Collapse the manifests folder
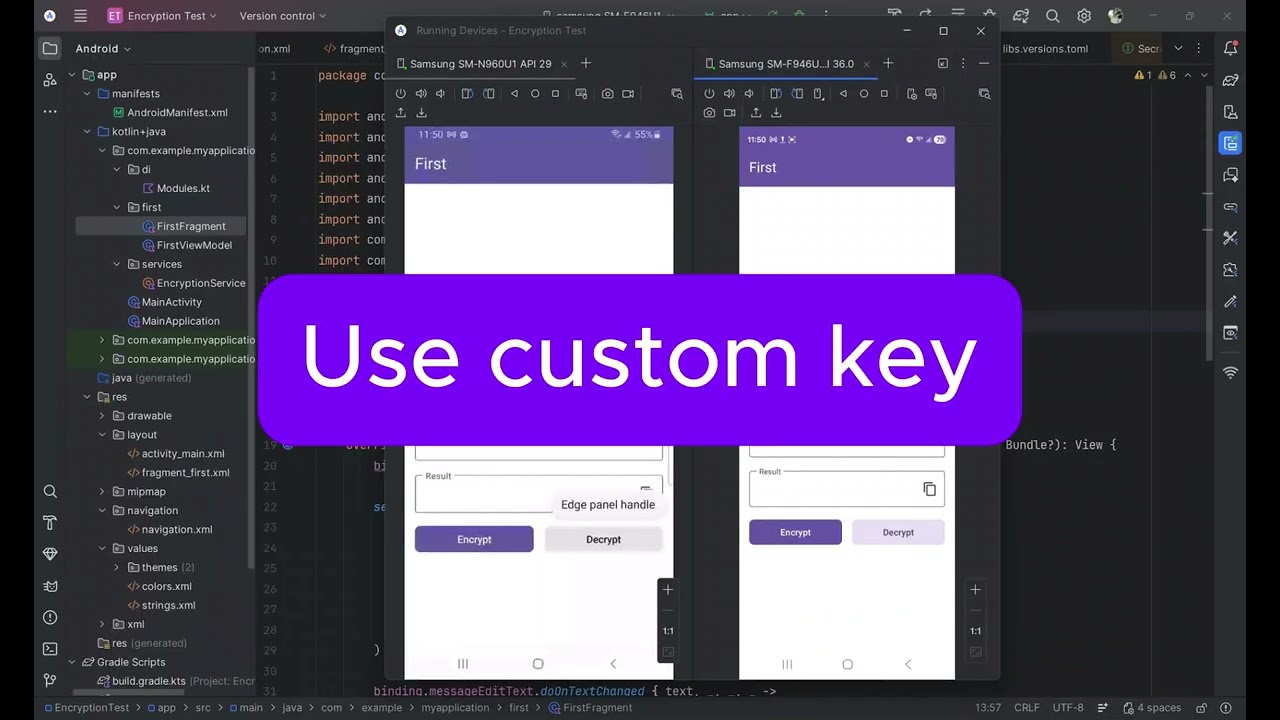1280x720 pixels. [87, 94]
